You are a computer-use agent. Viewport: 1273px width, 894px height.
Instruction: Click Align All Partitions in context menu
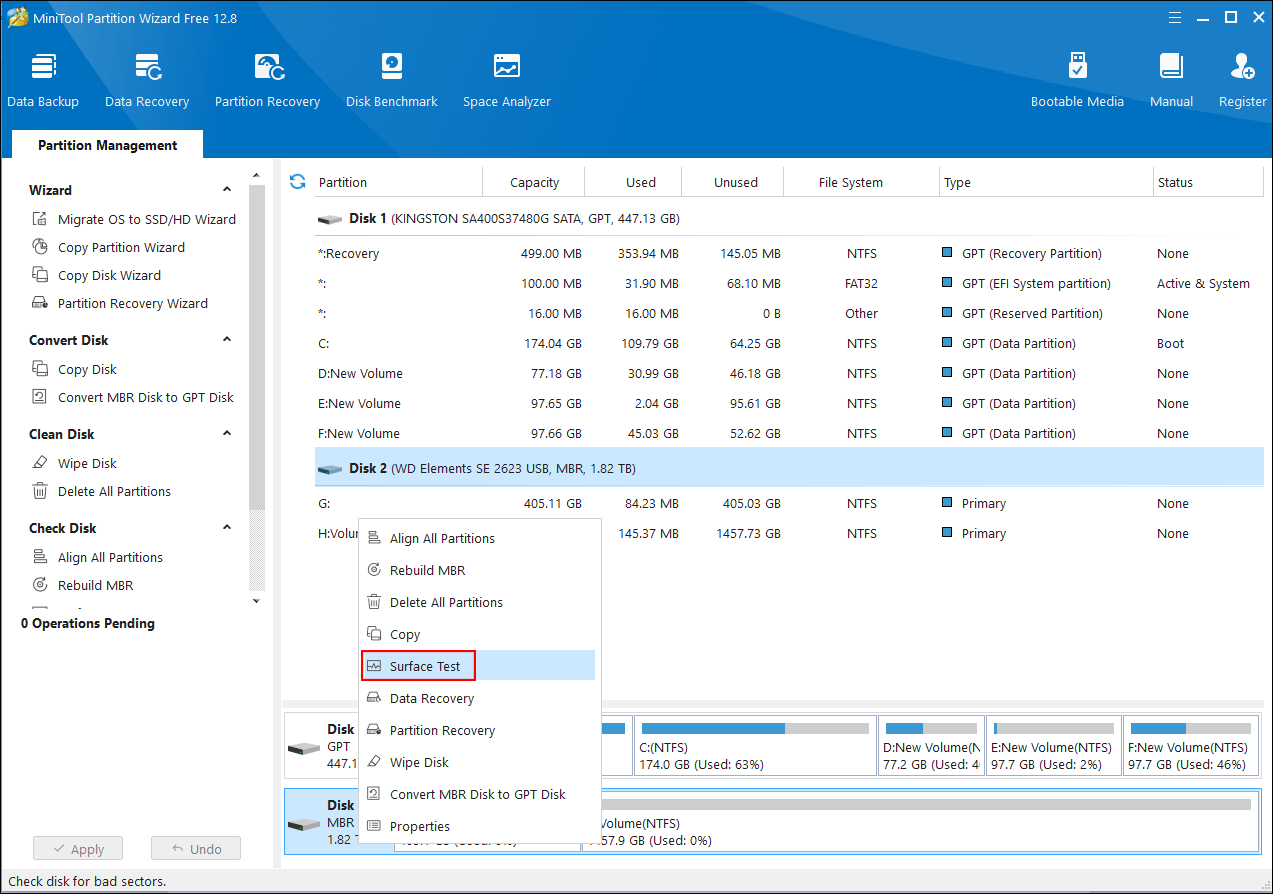(x=478, y=538)
